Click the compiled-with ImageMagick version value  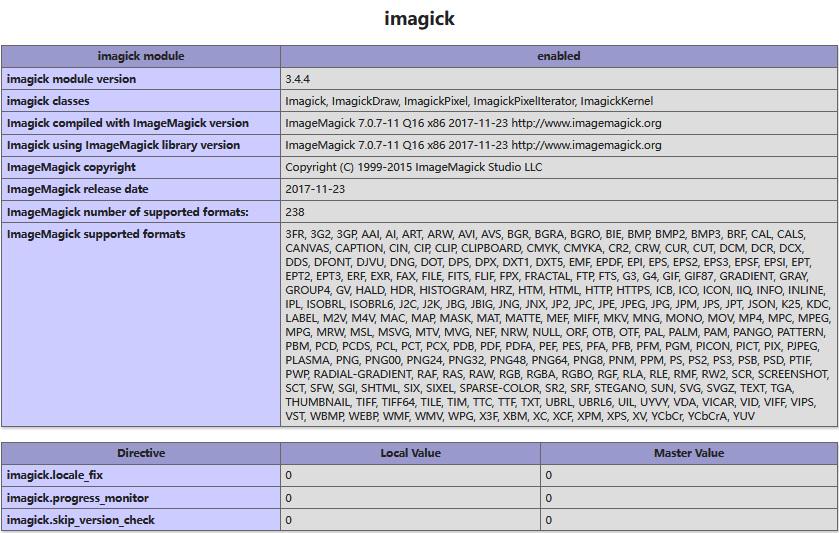tap(473, 123)
